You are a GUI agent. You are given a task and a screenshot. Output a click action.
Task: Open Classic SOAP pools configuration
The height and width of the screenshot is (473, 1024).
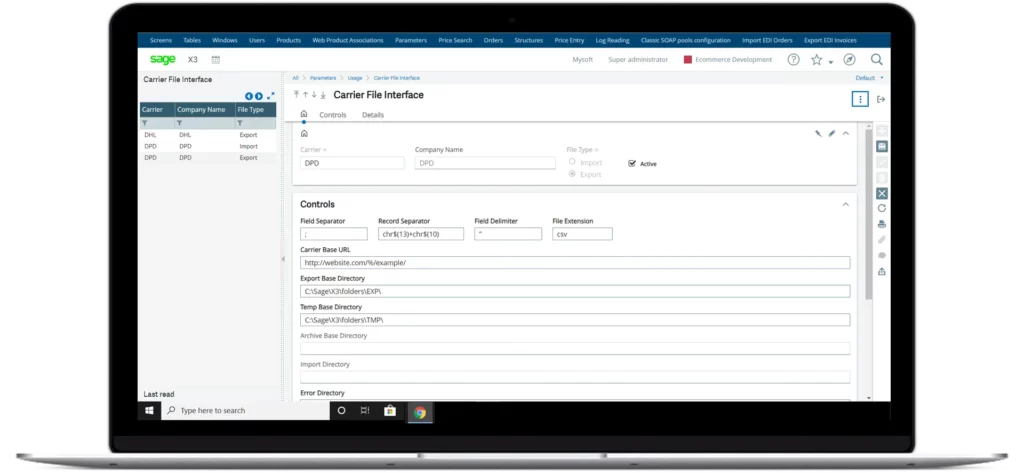tap(686, 41)
